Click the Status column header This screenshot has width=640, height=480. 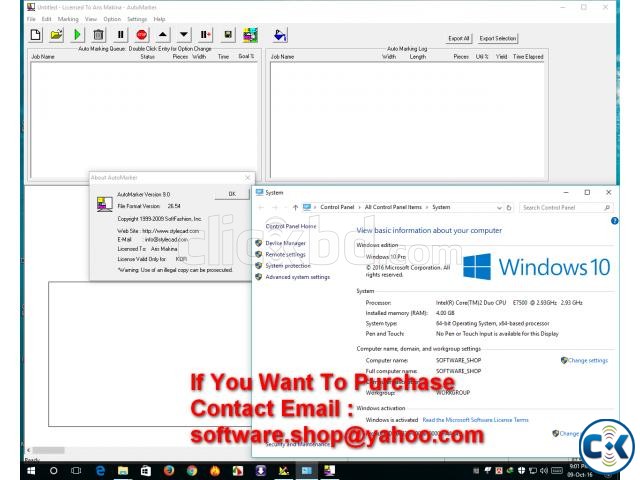pyautogui.click(x=147, y=57)
